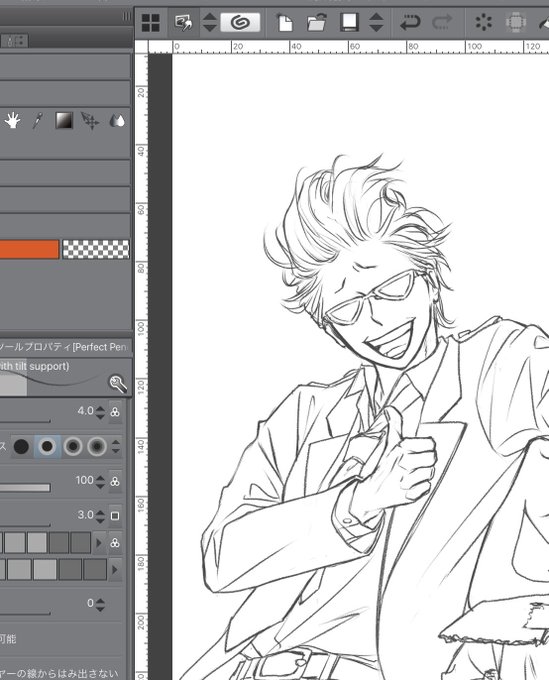Click the slider under the 0 value
This screenshot has height=680, width=549.
click(x=25, y=613)
